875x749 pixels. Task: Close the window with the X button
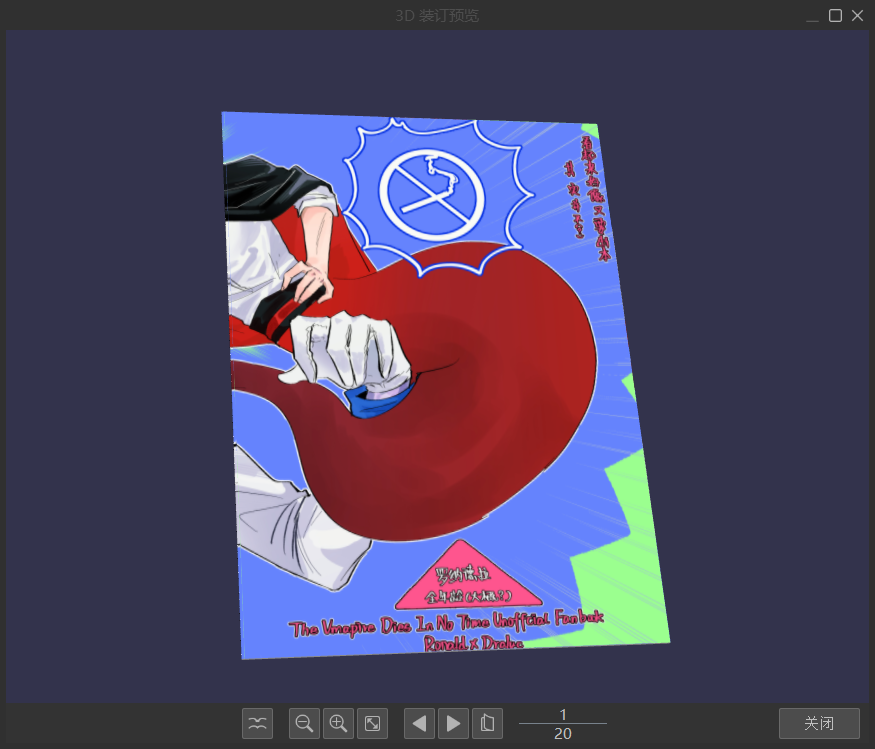pos(858,16)
